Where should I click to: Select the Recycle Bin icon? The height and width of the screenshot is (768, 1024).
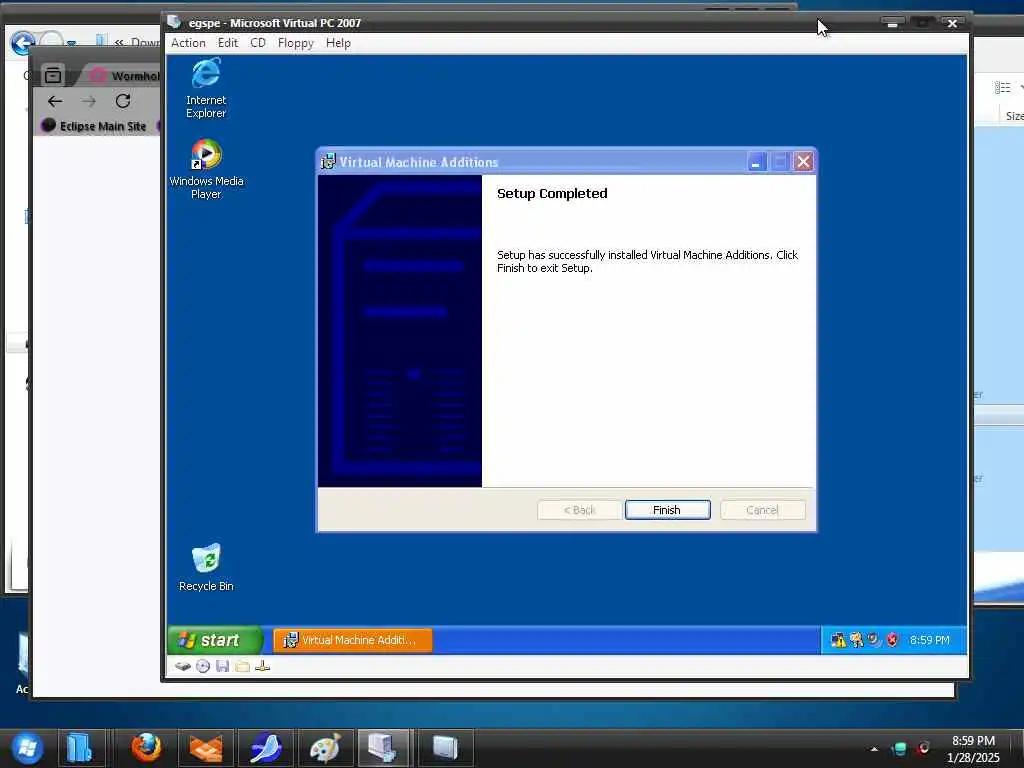click(x=206, y=568)
